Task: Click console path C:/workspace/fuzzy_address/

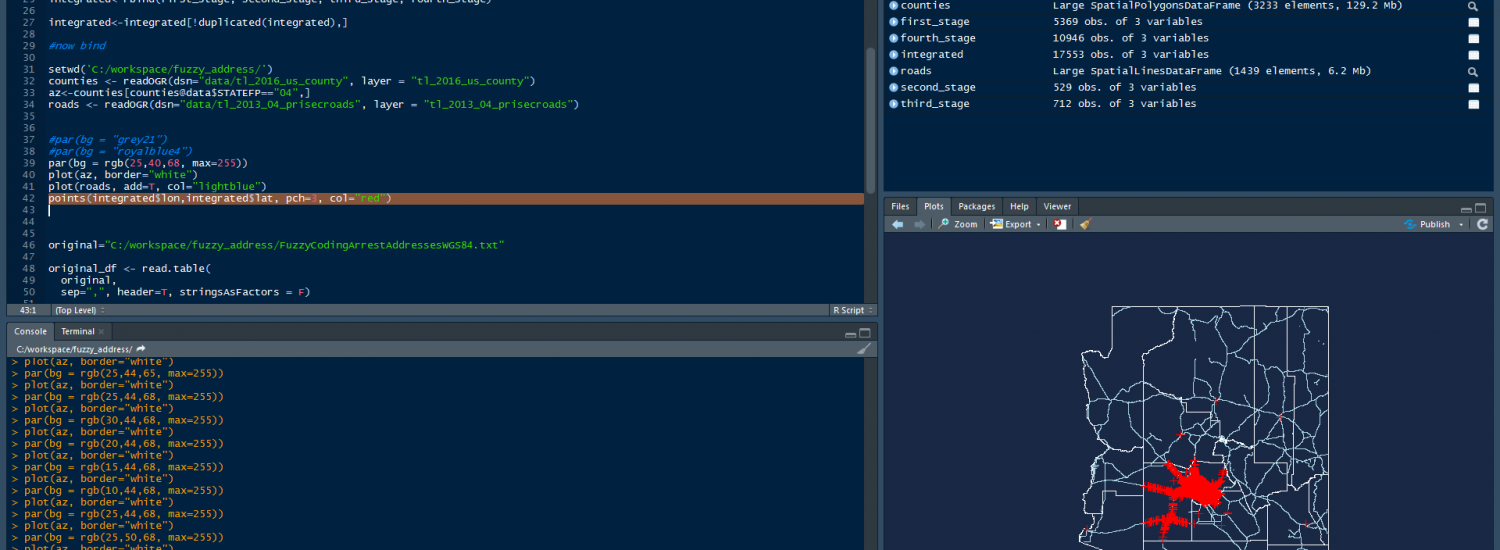Action: 74,349
